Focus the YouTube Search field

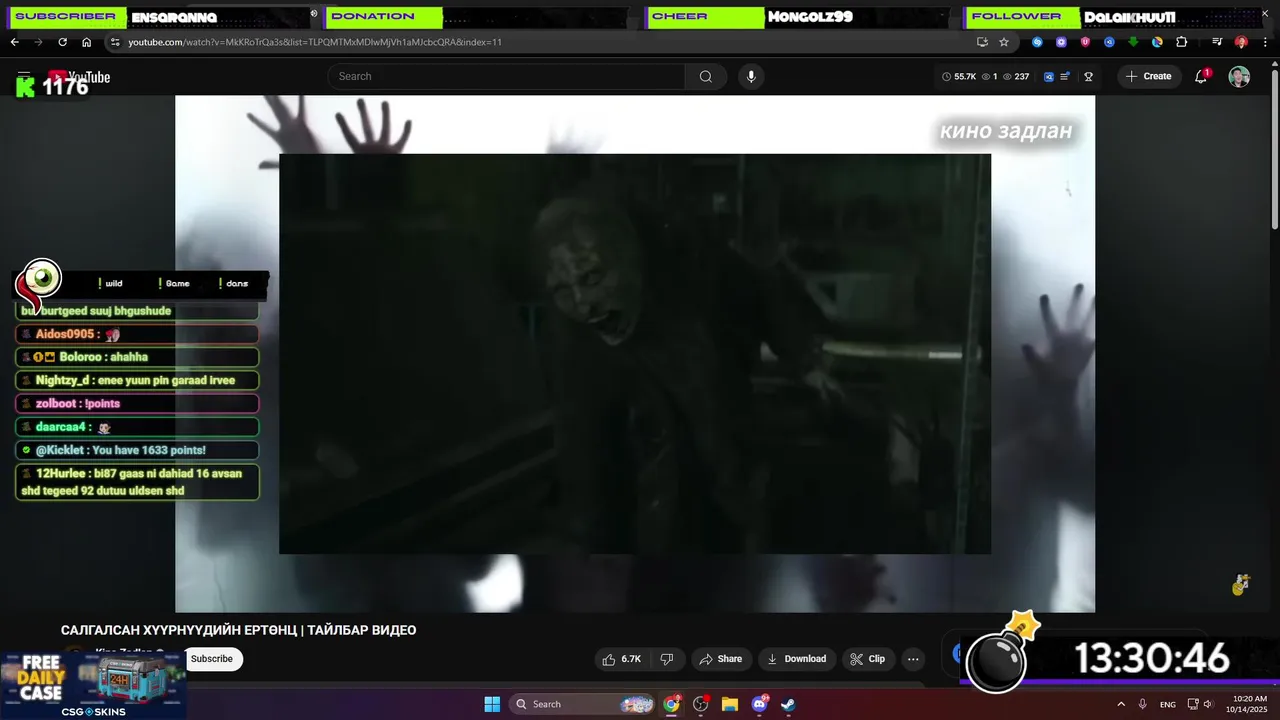coord(508,76)
